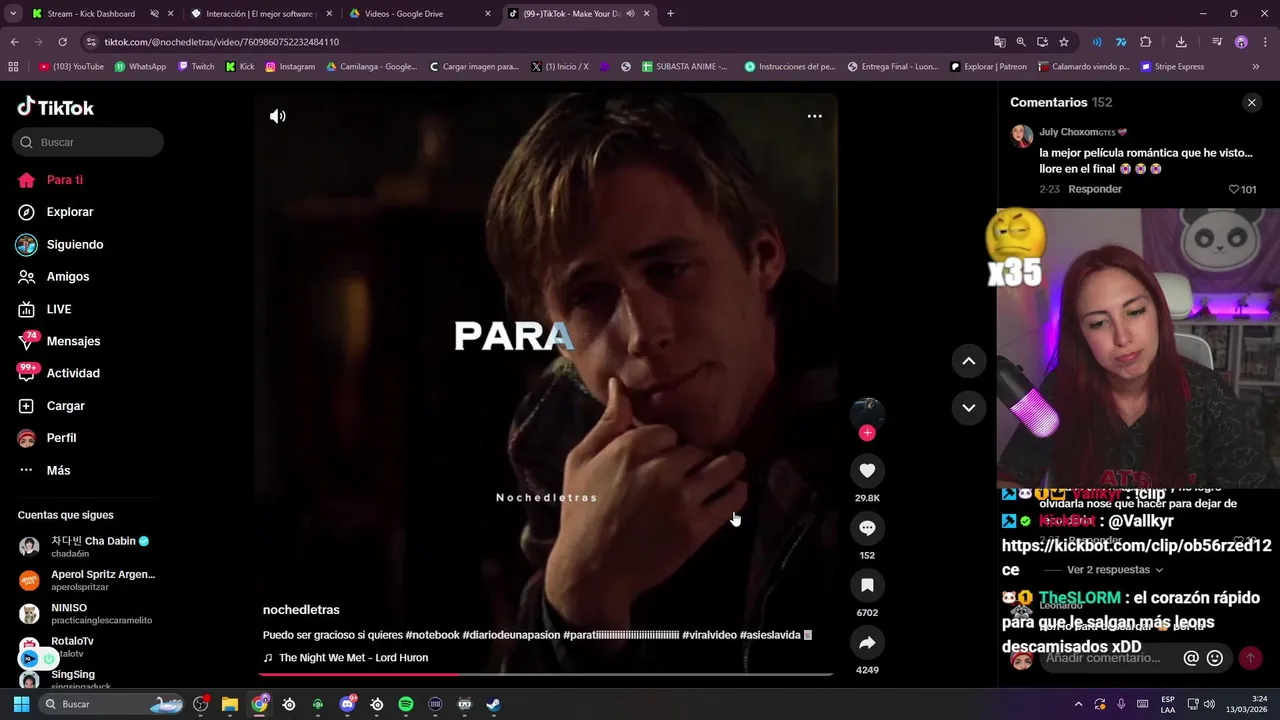Like the video with the heart icon
The width and height of the screenshot is (1280, 720).
click(867, 471)
